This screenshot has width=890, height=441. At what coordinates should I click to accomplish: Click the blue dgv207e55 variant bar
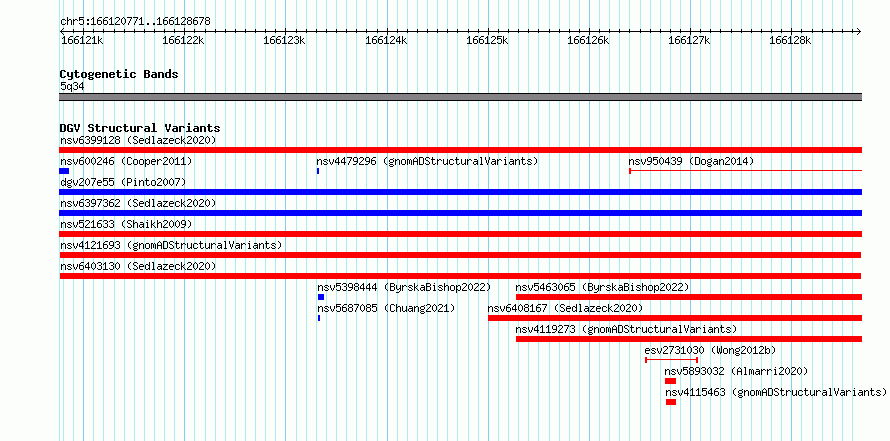[460, 192]
